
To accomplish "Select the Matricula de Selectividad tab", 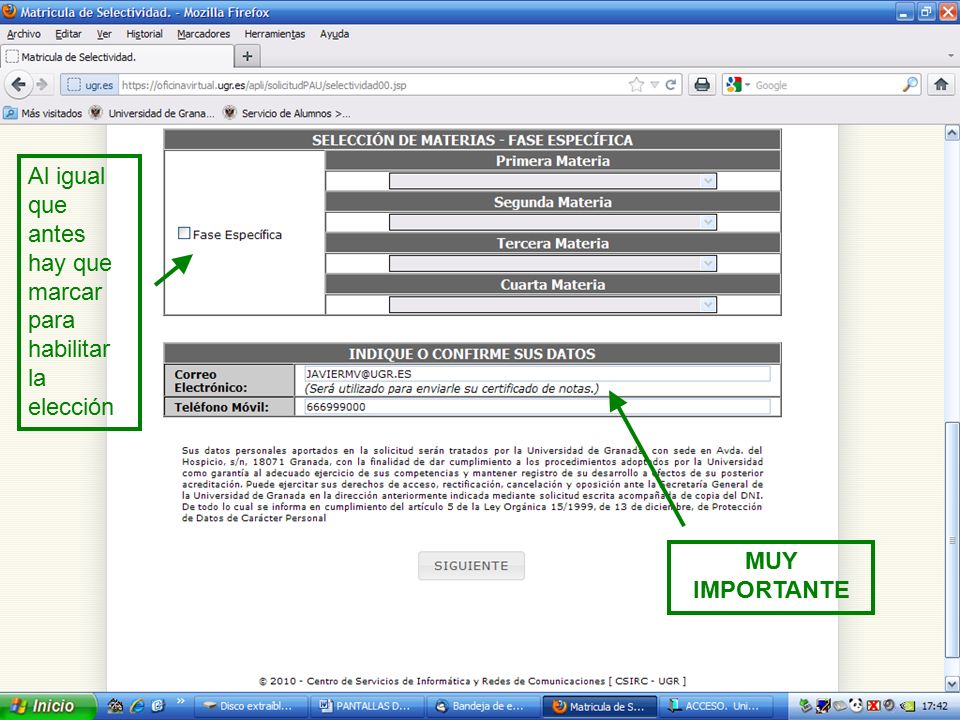I will tap(116, 57).
